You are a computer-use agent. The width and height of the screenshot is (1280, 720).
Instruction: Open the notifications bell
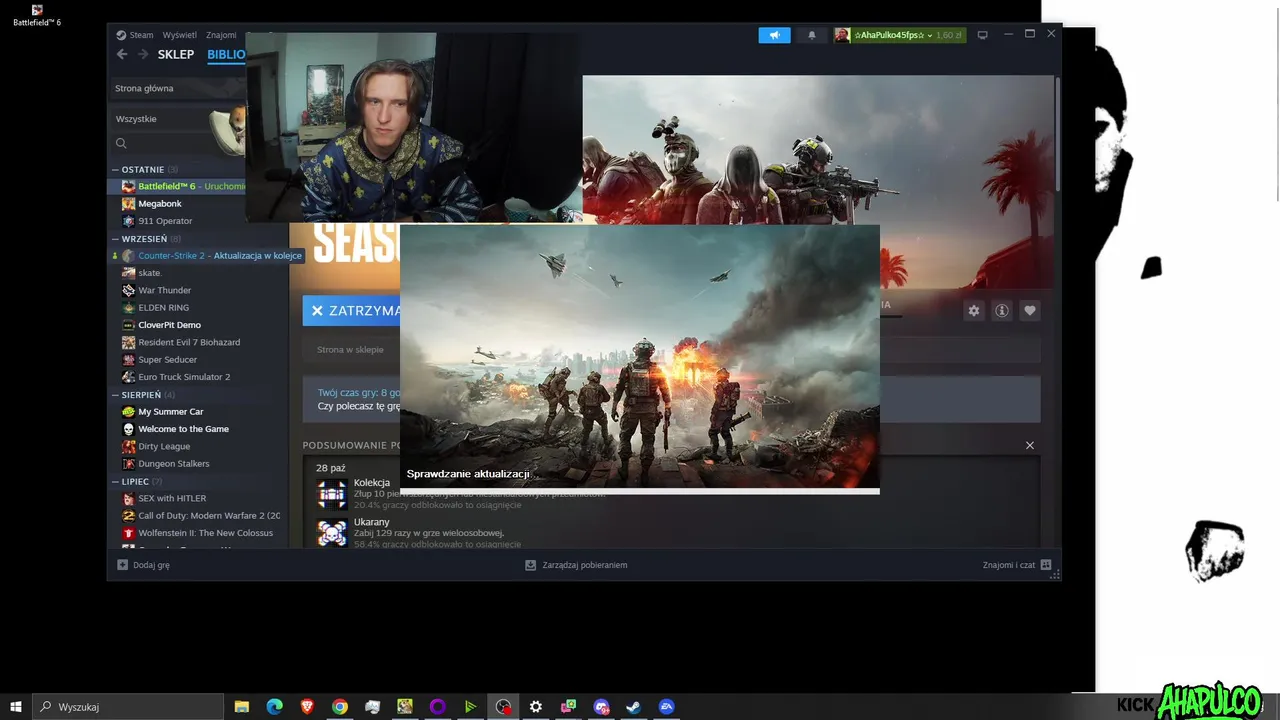812,35
